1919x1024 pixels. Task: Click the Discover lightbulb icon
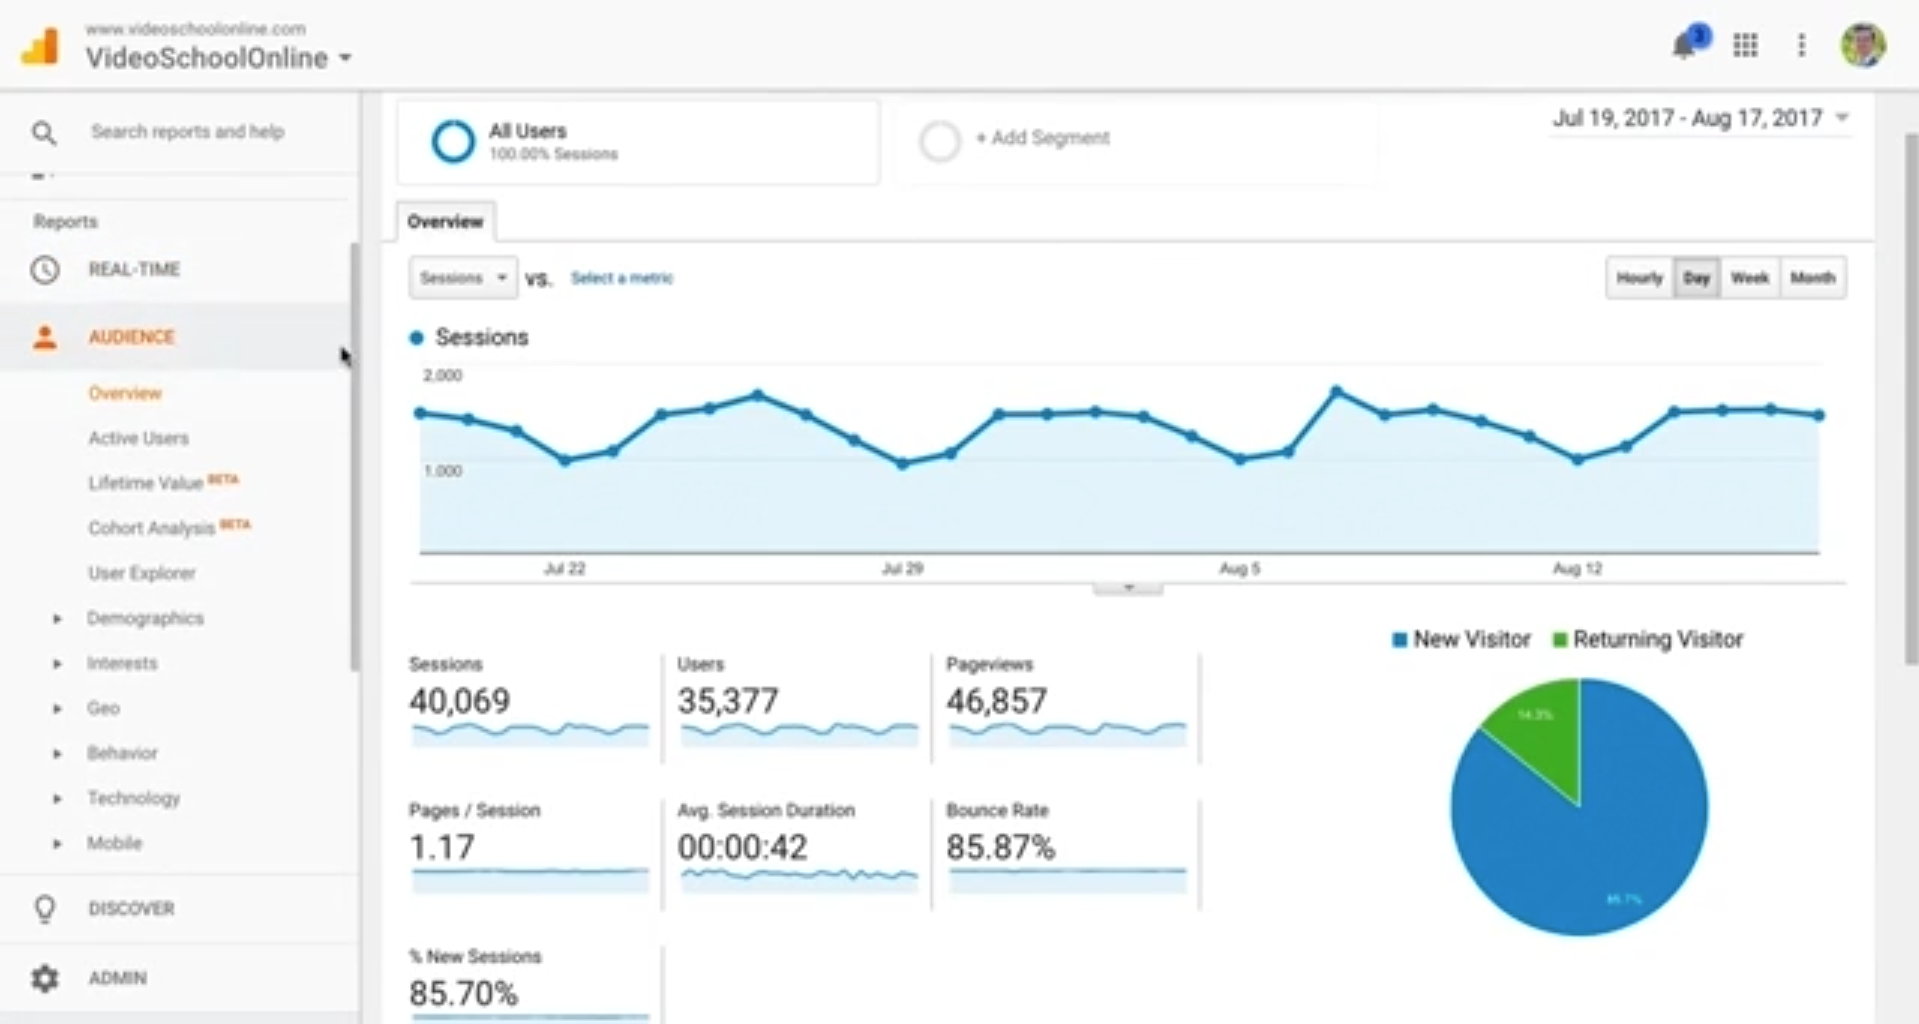coord(45,908)
